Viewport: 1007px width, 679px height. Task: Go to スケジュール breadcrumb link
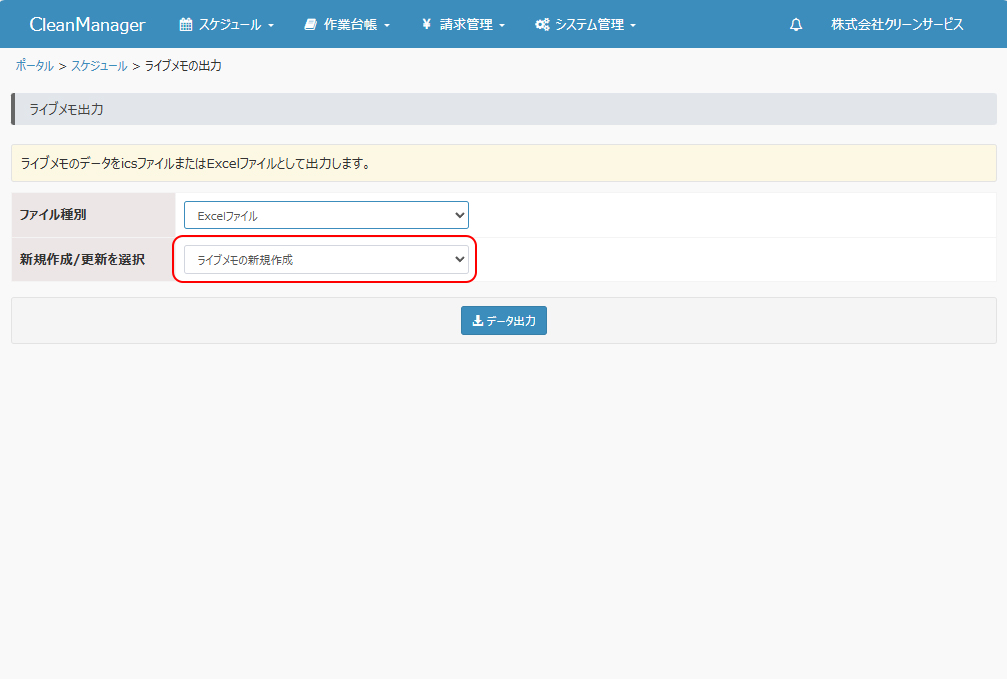pyautogui.click(x=99, y=66)
